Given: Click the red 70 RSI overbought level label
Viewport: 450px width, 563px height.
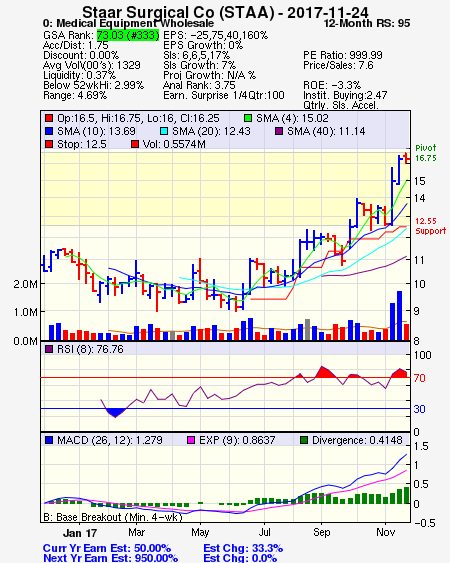Looking at the screenshot, I should tap(419, 378).
